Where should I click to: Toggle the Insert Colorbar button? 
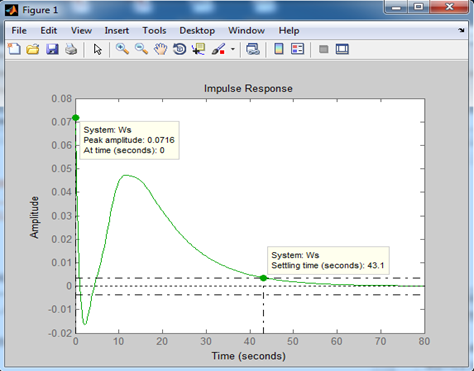click(279, 49)
